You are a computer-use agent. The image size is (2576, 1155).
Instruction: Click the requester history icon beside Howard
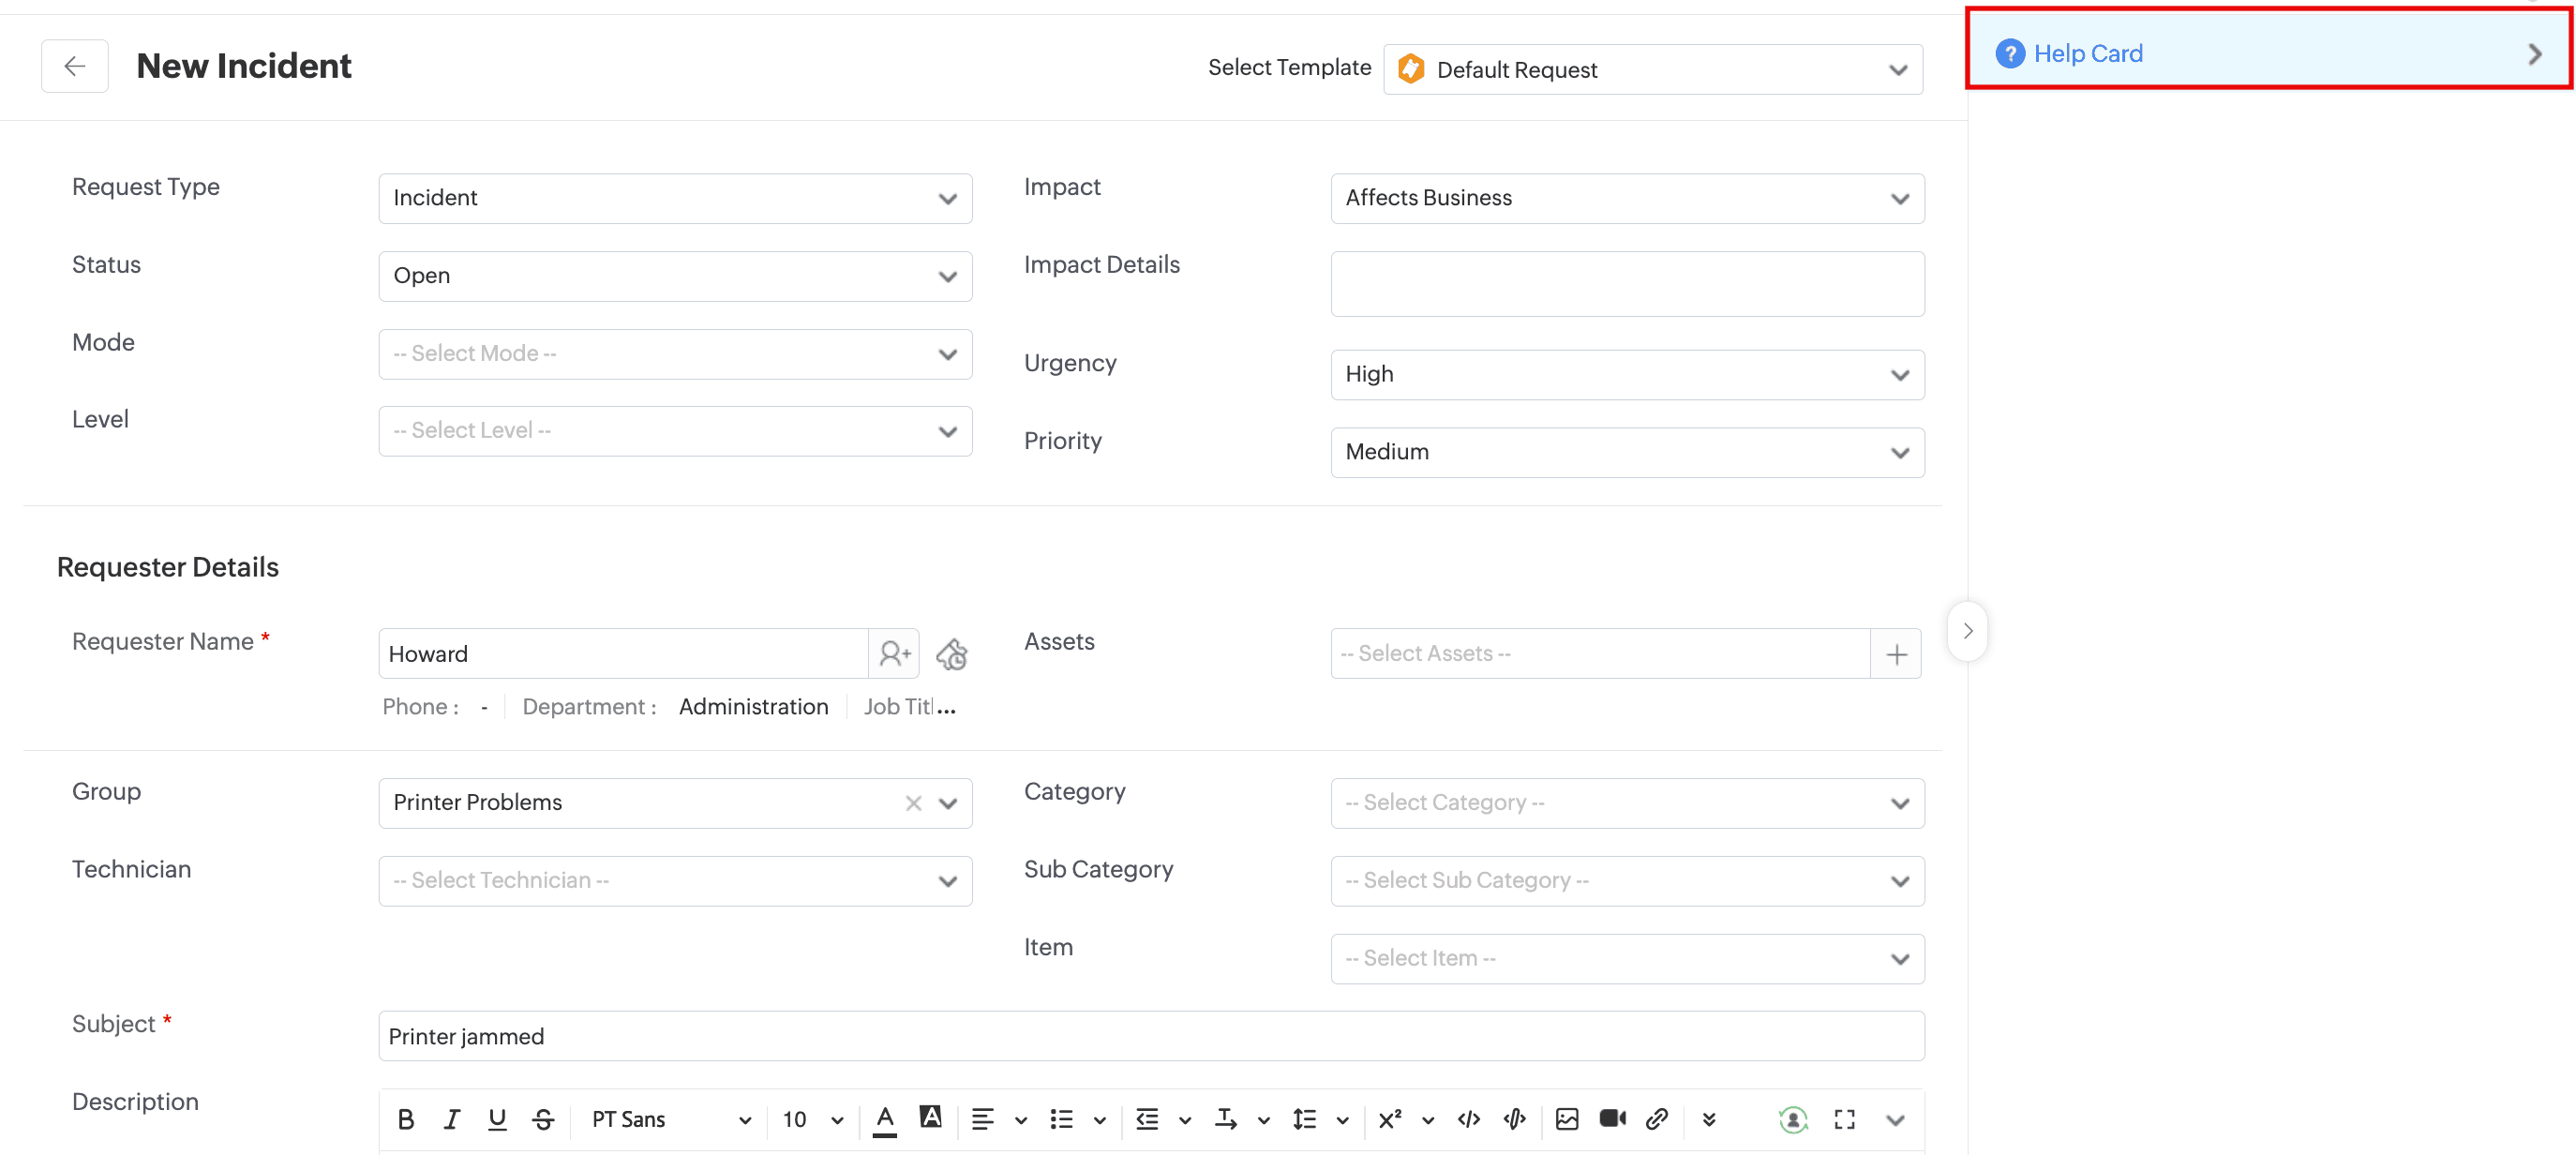951,654
